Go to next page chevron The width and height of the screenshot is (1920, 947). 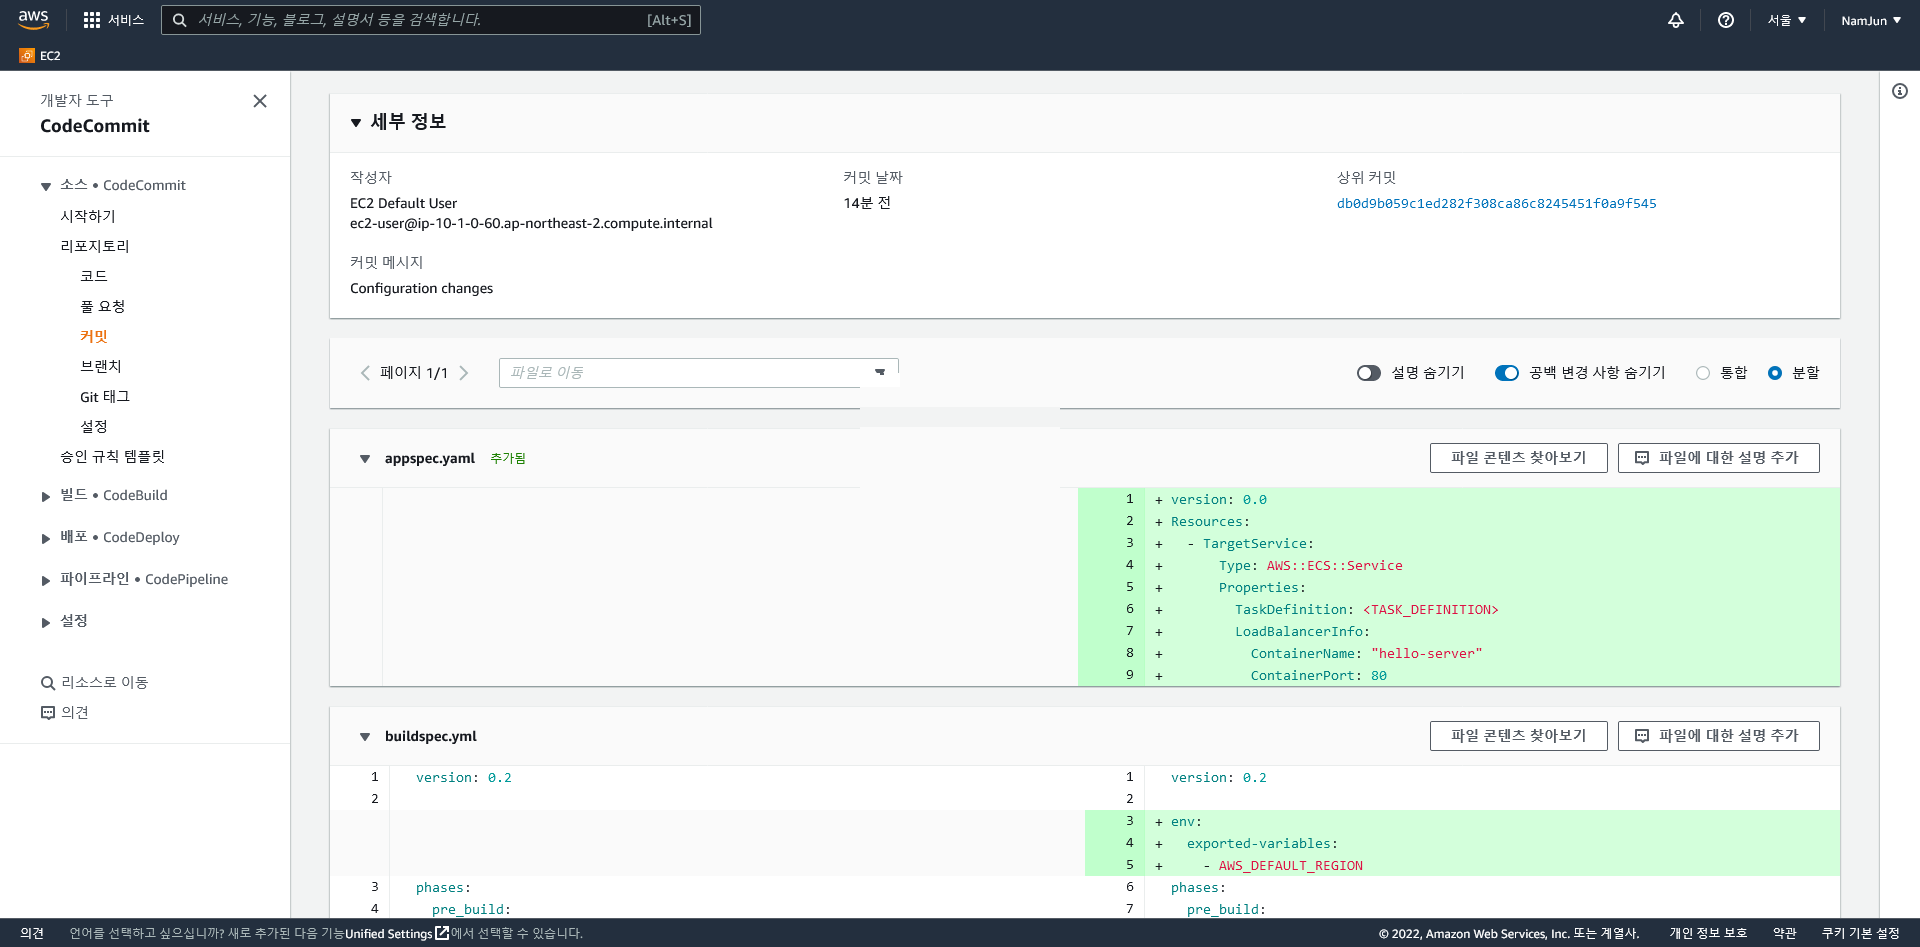[x=464, y=373]
